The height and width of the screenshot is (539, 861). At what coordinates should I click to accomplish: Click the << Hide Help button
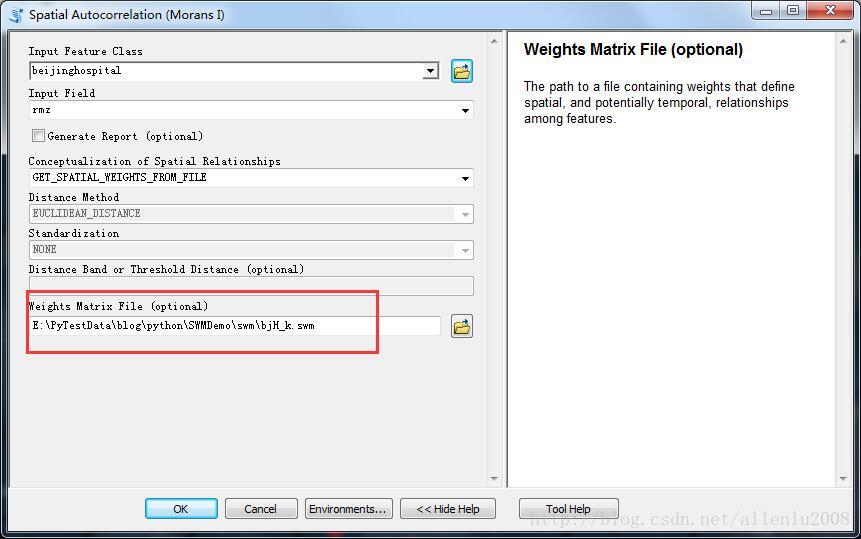coord(448,509)
